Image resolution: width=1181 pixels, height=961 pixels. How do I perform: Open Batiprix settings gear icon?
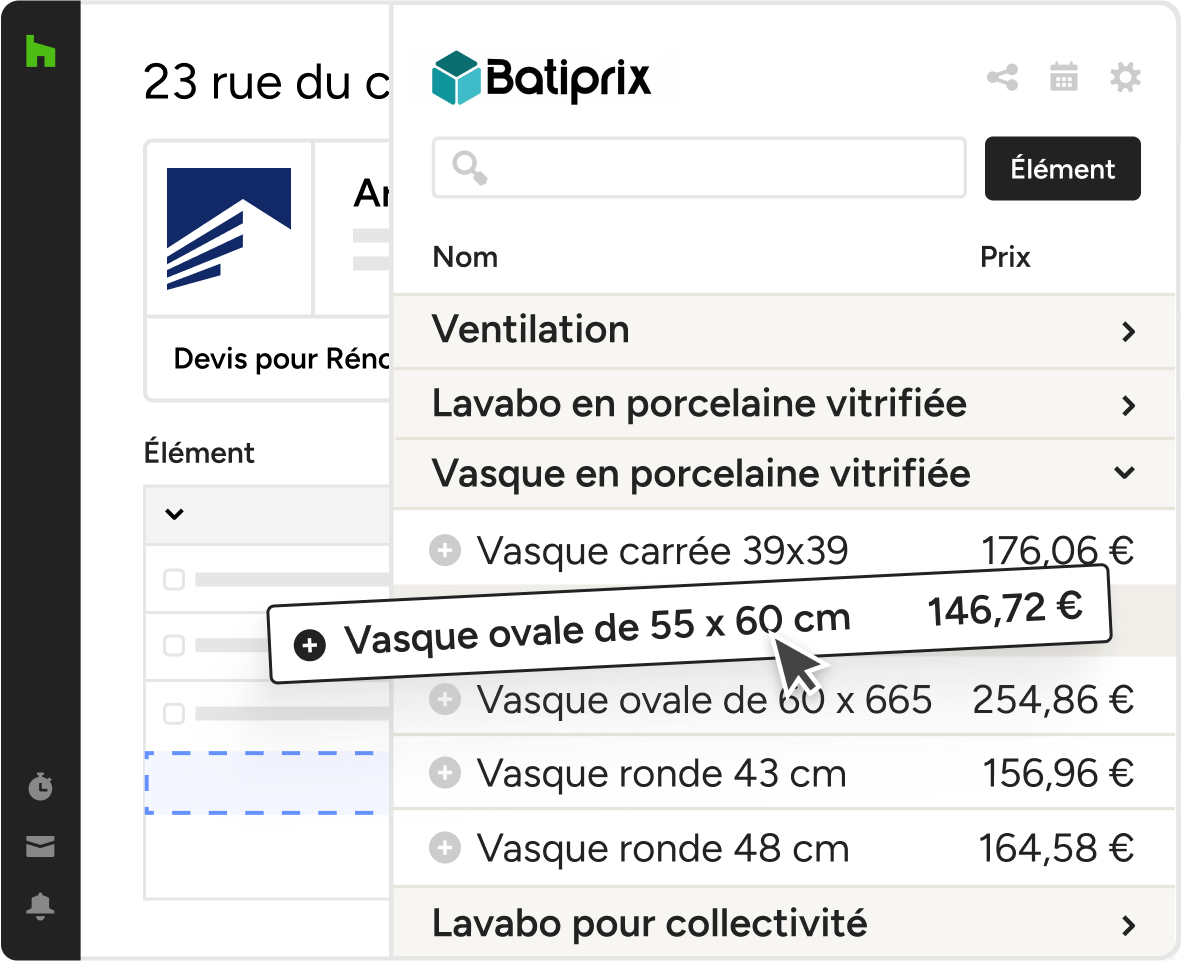coord(1125,77)
